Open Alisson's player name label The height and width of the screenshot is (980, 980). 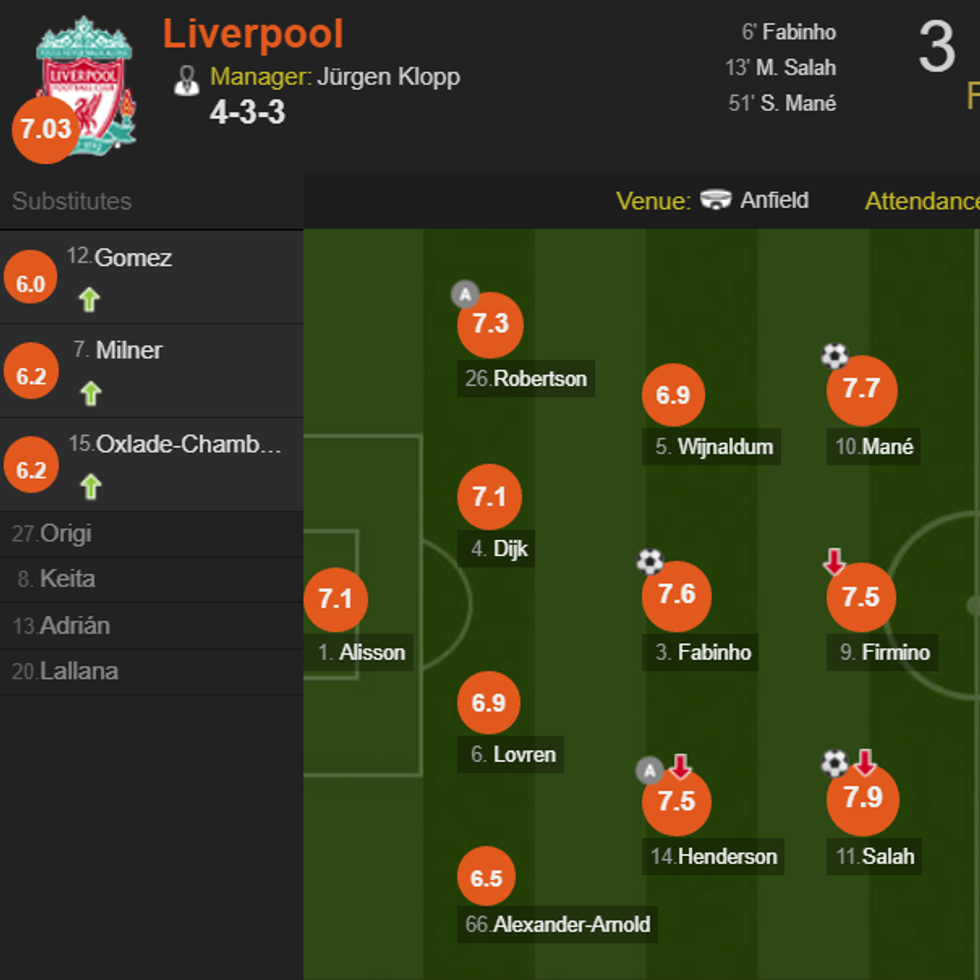(361, 653)
